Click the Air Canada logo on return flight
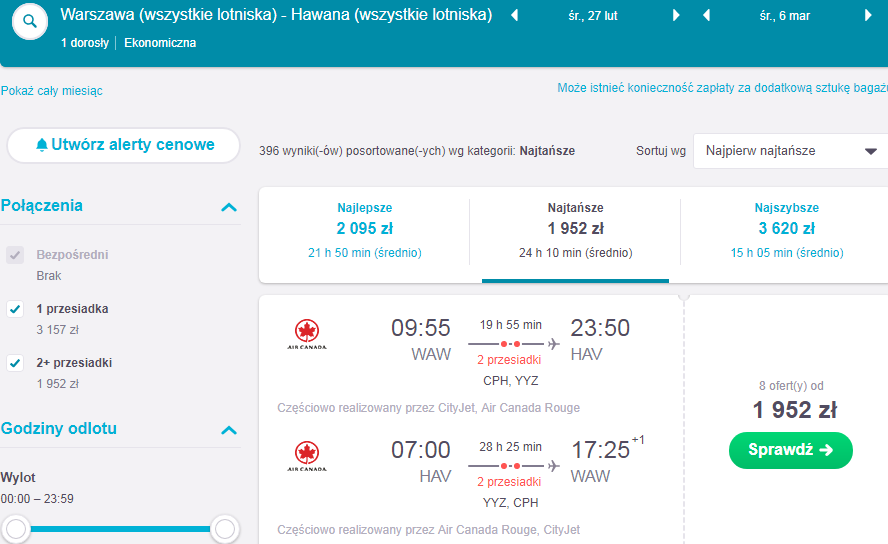Viewport: 888px width, 544px height. click(x=307, y=457)
